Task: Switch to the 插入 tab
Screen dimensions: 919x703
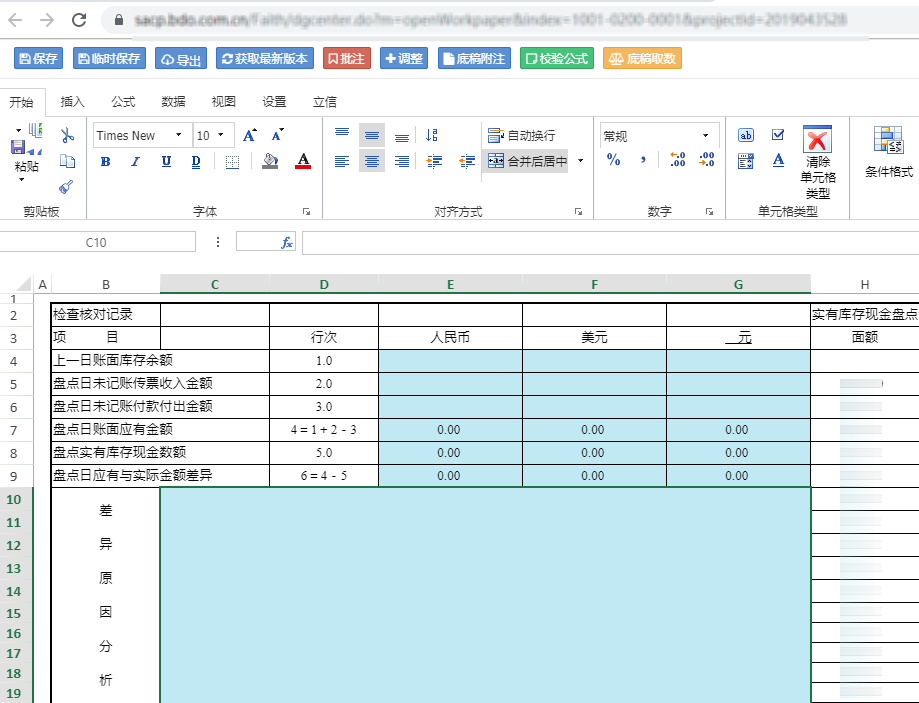Action: pyautogui.click(x=73, y=102)
